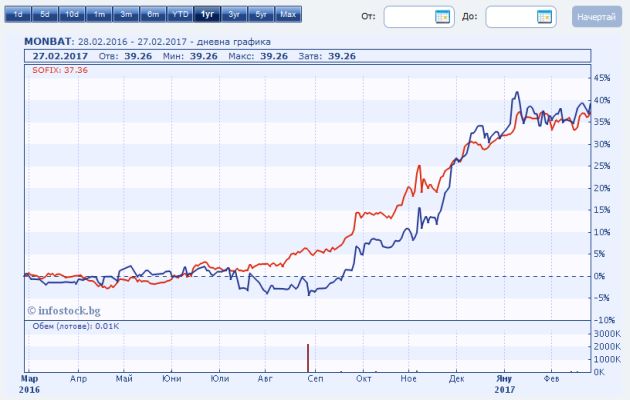The image size is (630, 400).
Task: Click the 3000K volume axis label
Action: click(607, 334)
